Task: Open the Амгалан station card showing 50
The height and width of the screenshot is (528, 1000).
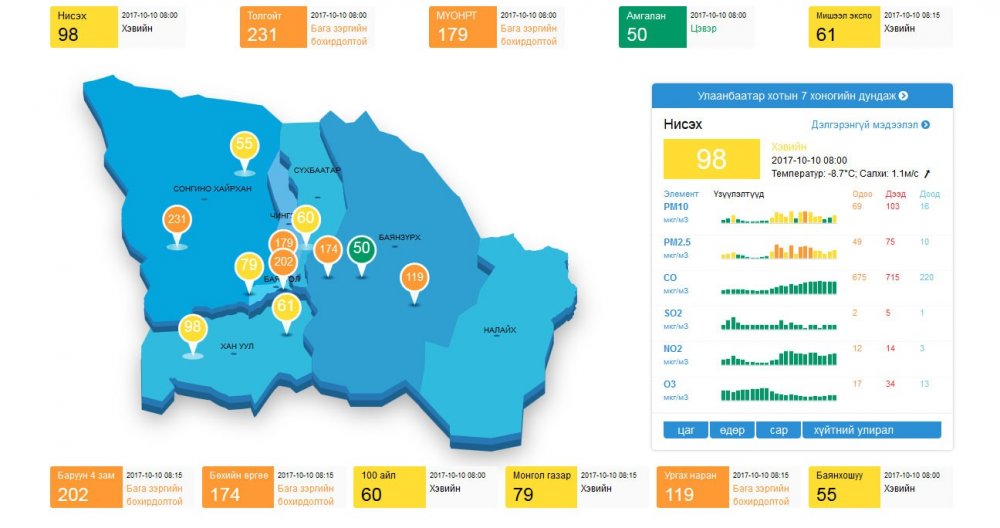Action: (x=685, y=28)
